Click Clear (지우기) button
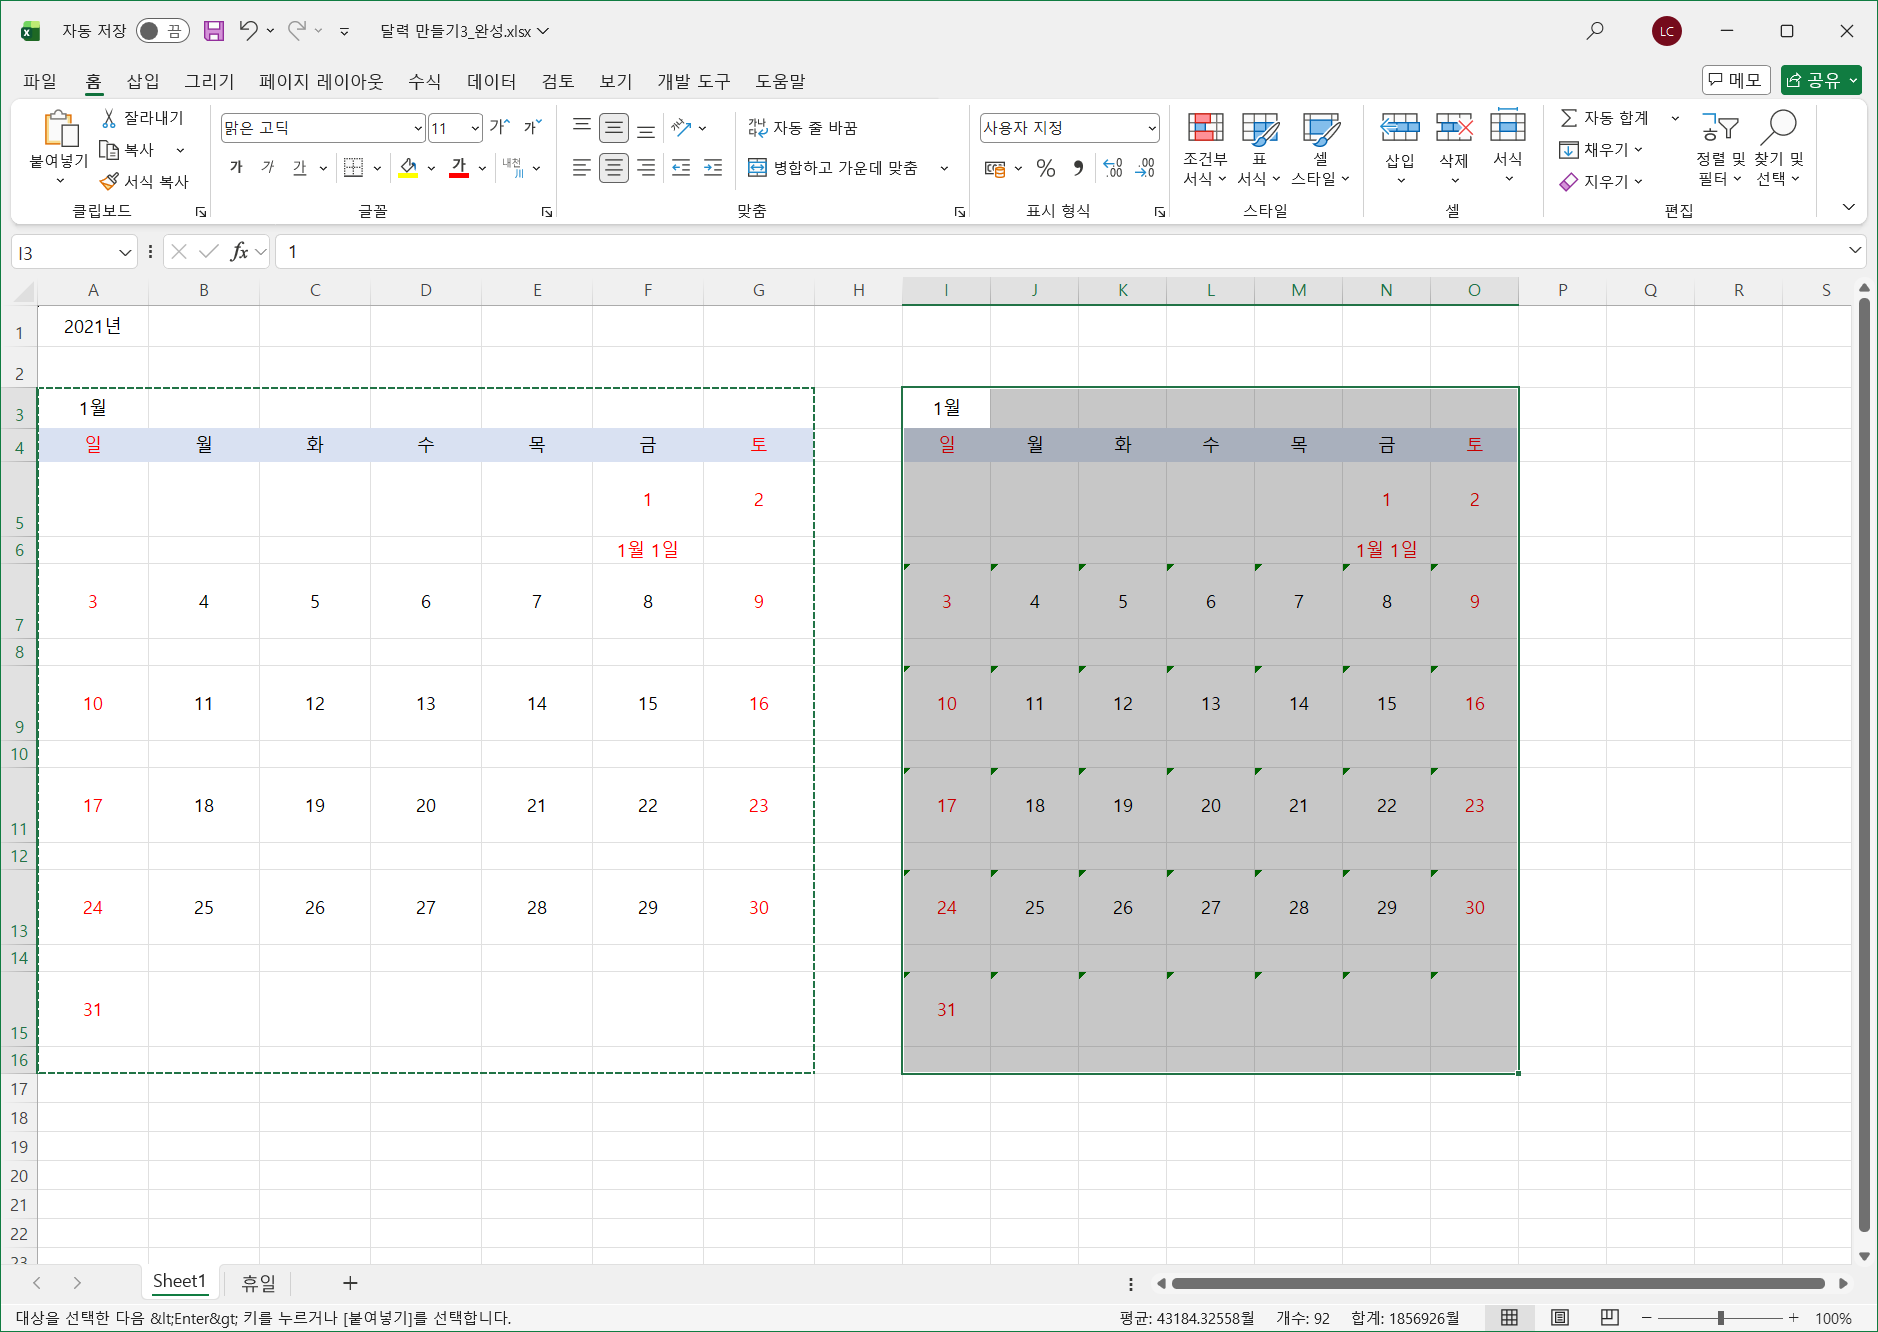 coord(1600,181)
